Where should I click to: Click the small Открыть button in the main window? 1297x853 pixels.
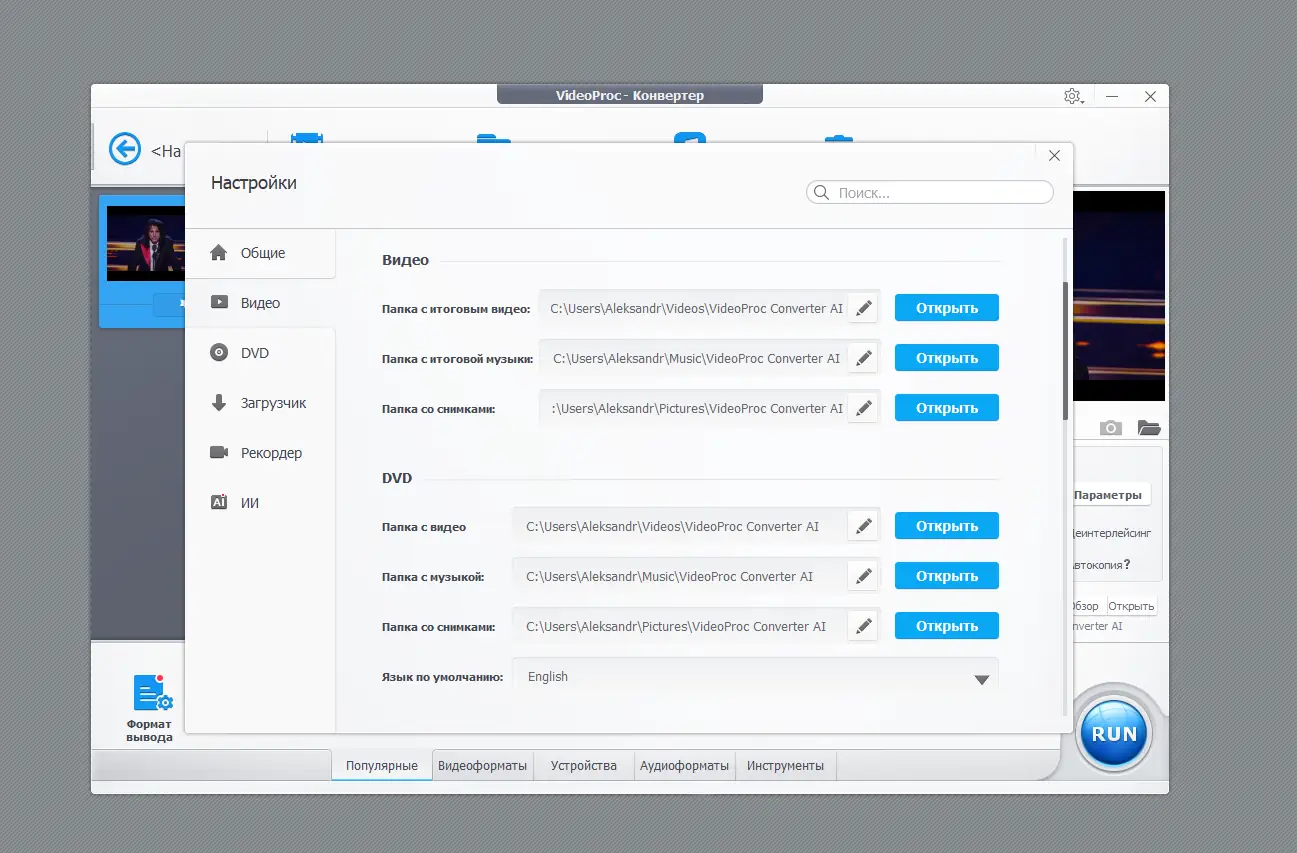[1131, 606]
